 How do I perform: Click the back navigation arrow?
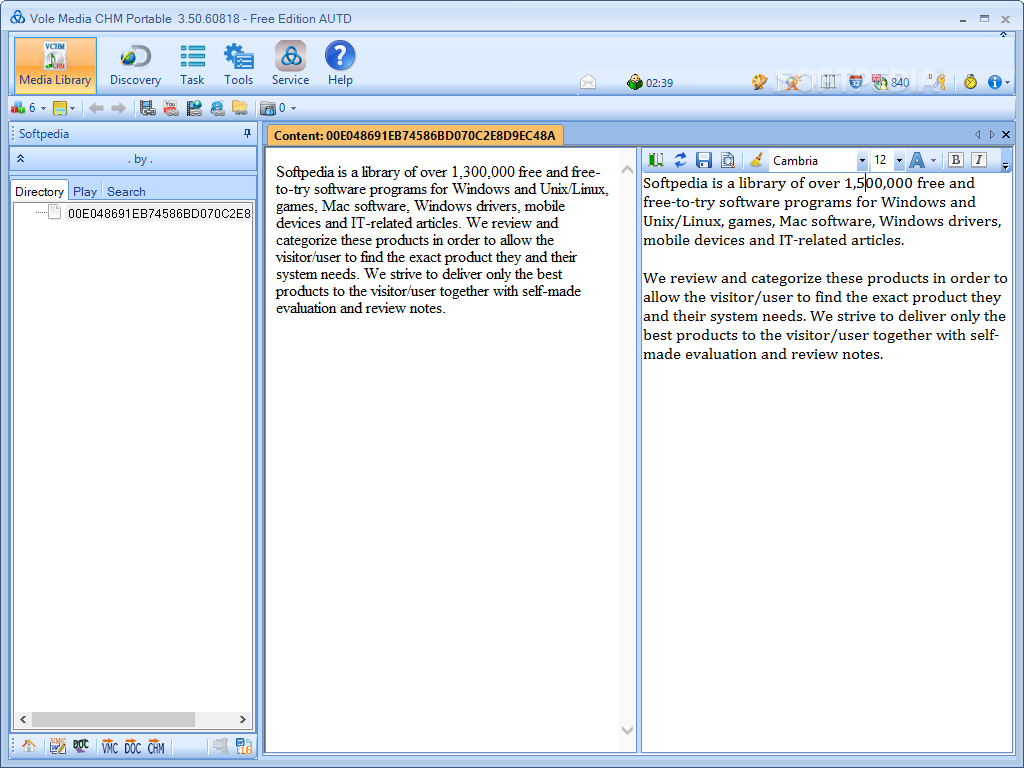tap(96, 108)
